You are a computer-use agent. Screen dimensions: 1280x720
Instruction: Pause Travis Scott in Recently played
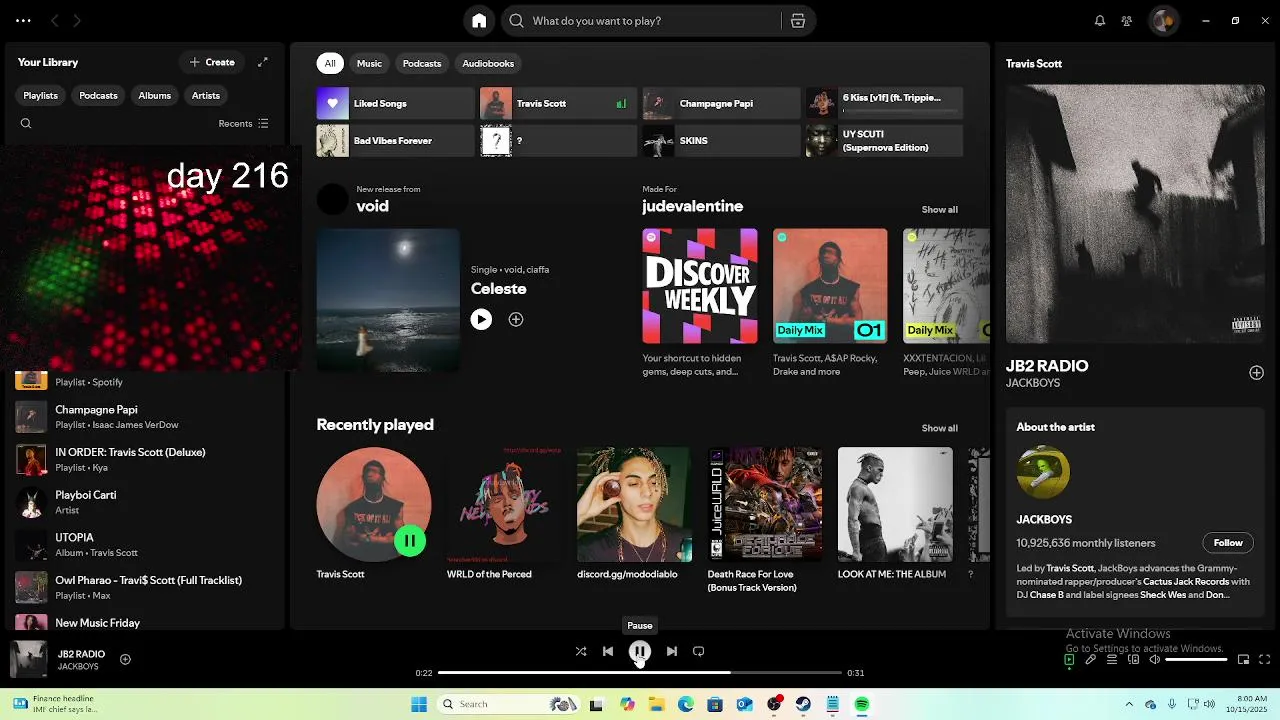point(409,541)
